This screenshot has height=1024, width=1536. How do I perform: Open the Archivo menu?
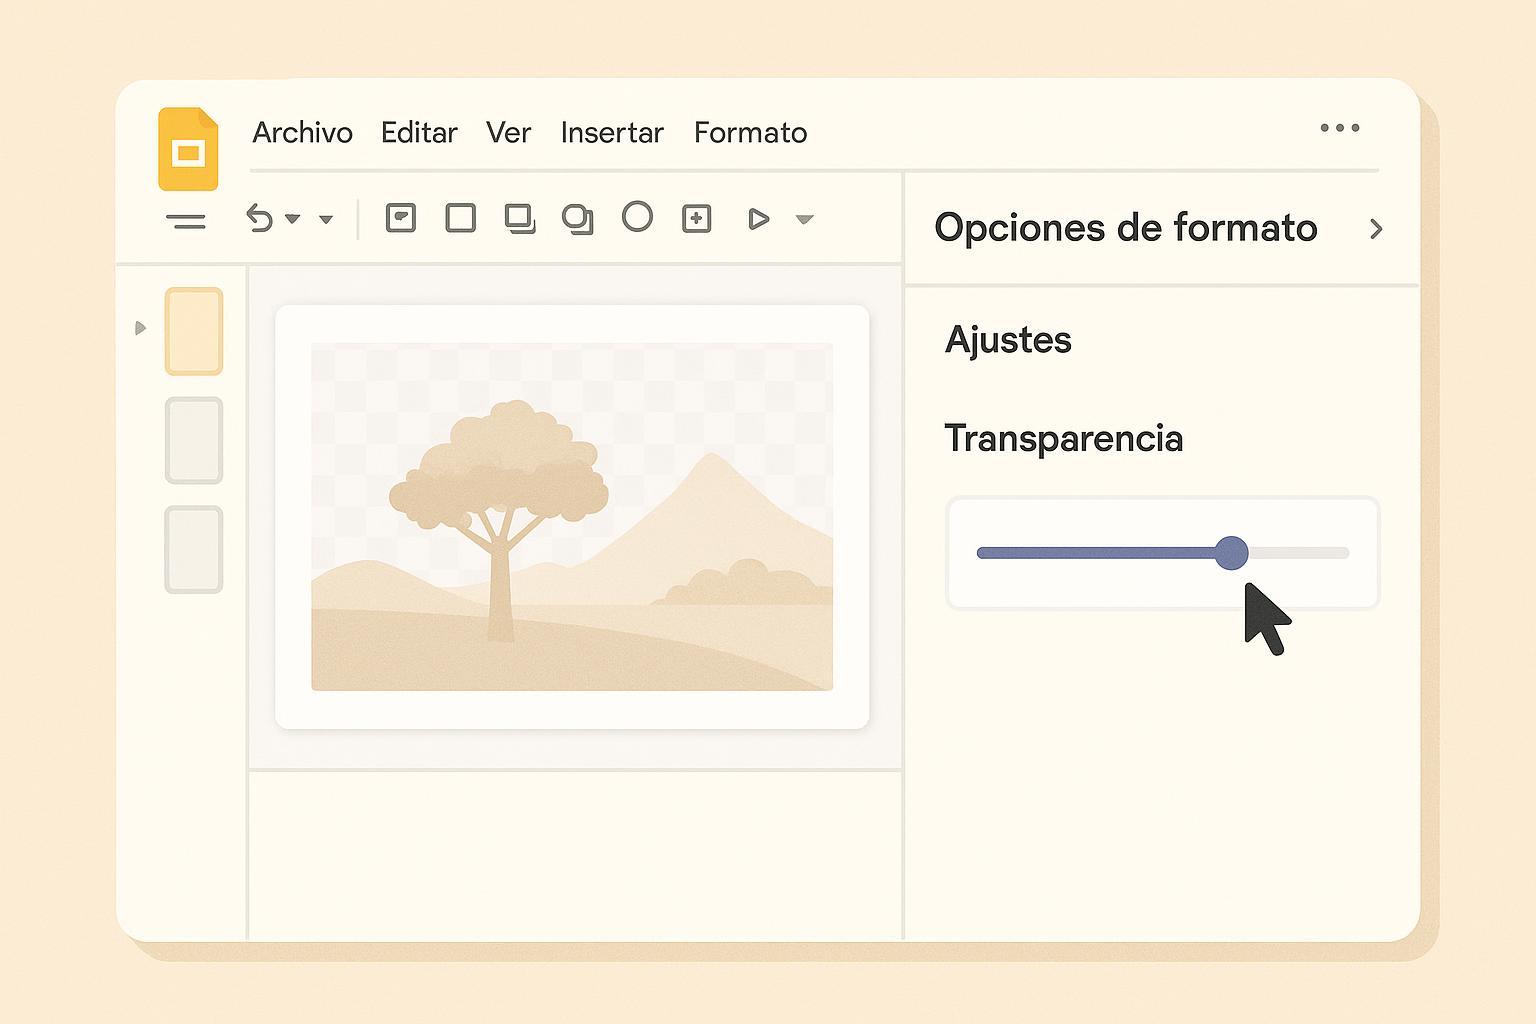click(x=302, y=133)
